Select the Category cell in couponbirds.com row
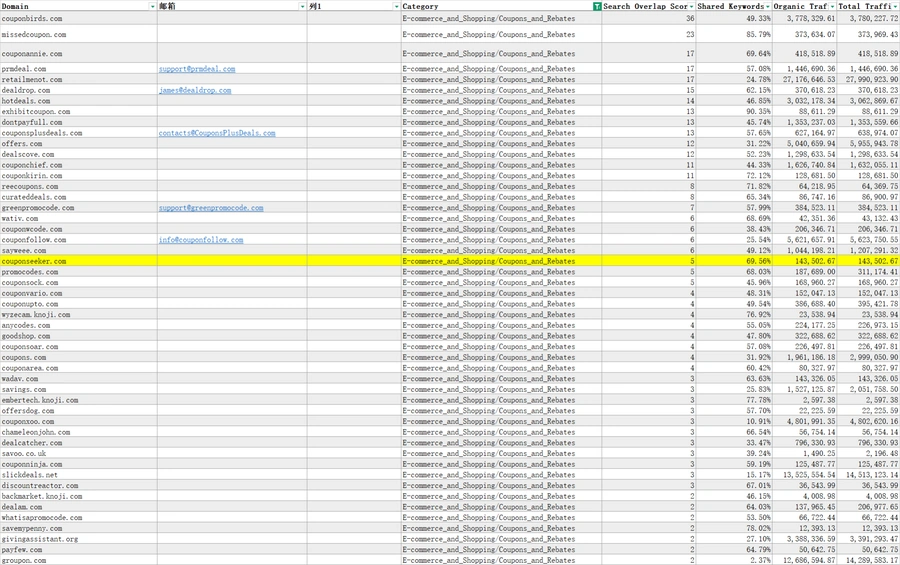 coord(501,18)
